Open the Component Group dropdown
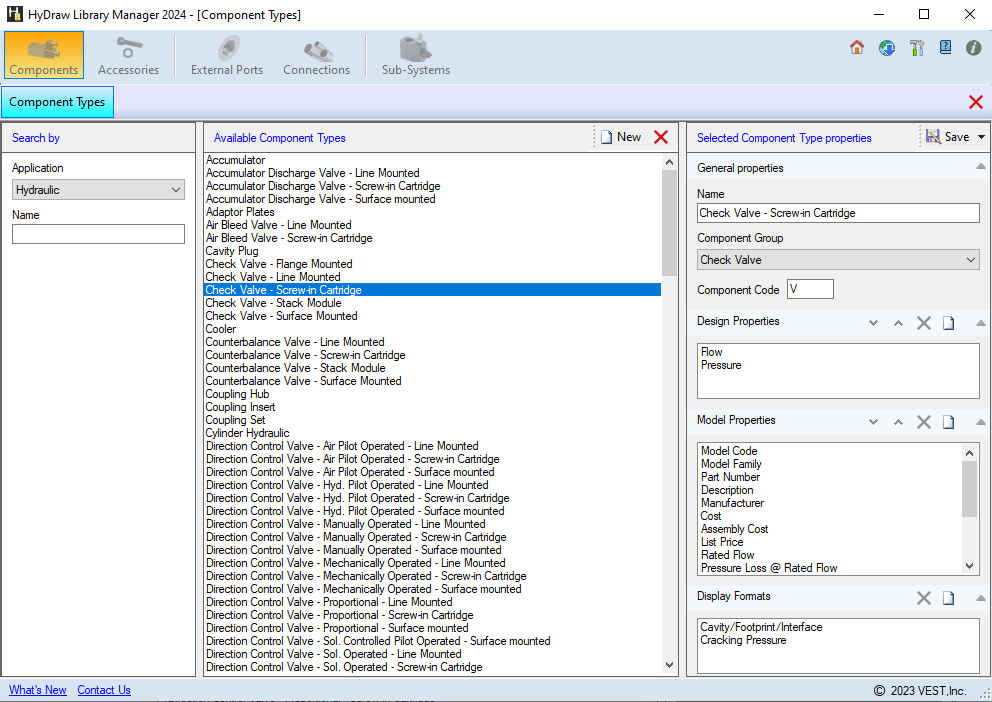Viewport: 992px width, 702px height. (838, 260)
